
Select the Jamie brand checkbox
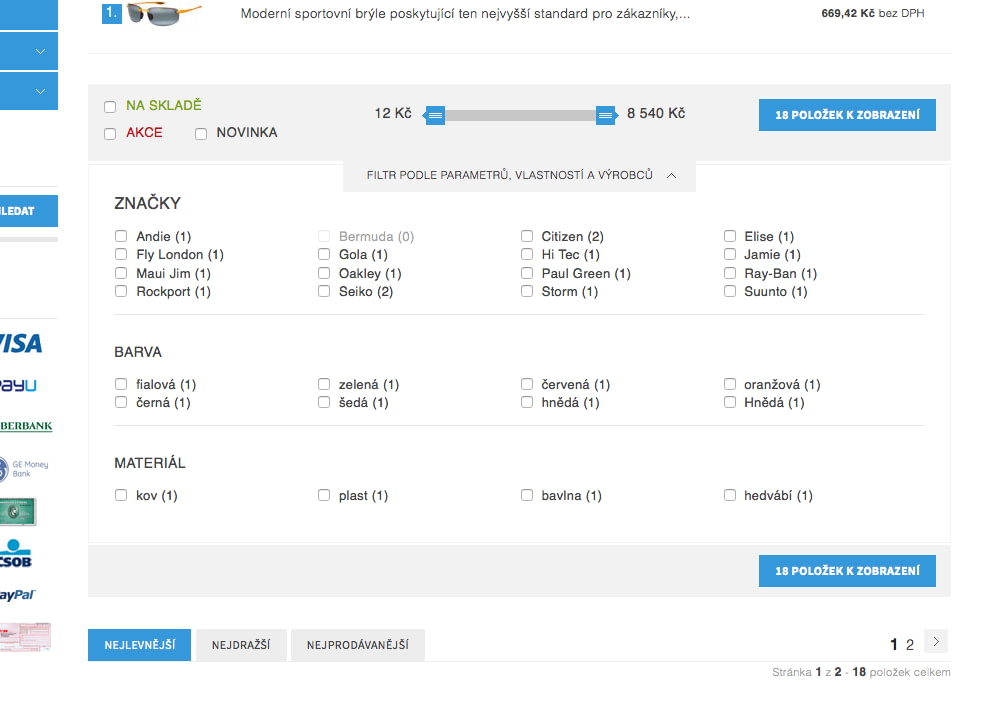[730, 254]
